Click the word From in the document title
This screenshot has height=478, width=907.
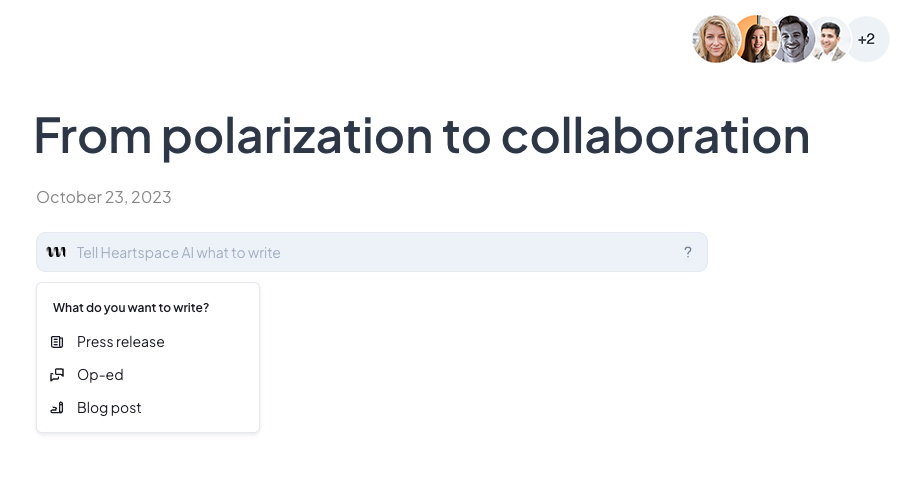pyautogui.click(x=91, y=136)
